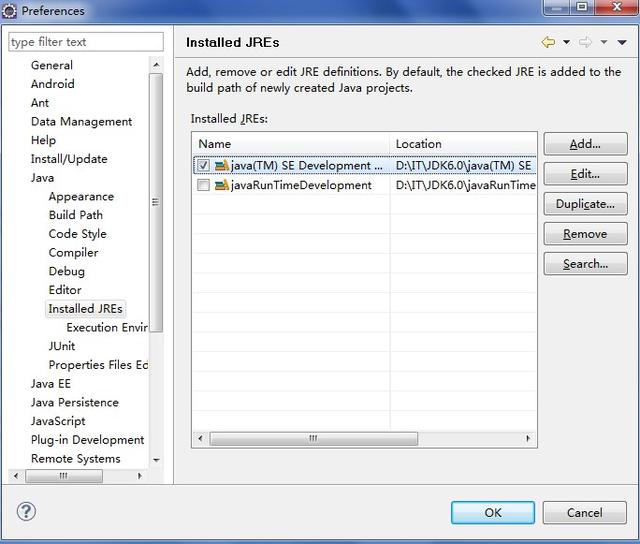Click the tree panel scroll down arrow

pos(156,460)
